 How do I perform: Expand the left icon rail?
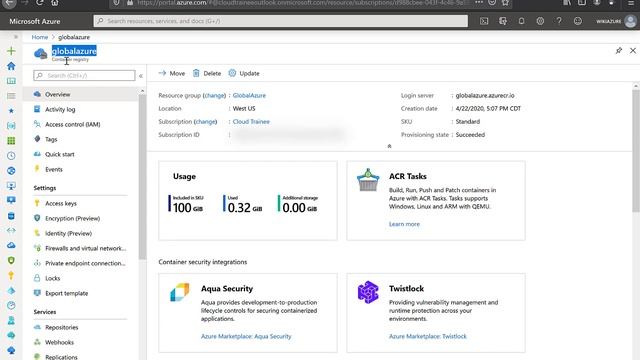pos(16,37)
